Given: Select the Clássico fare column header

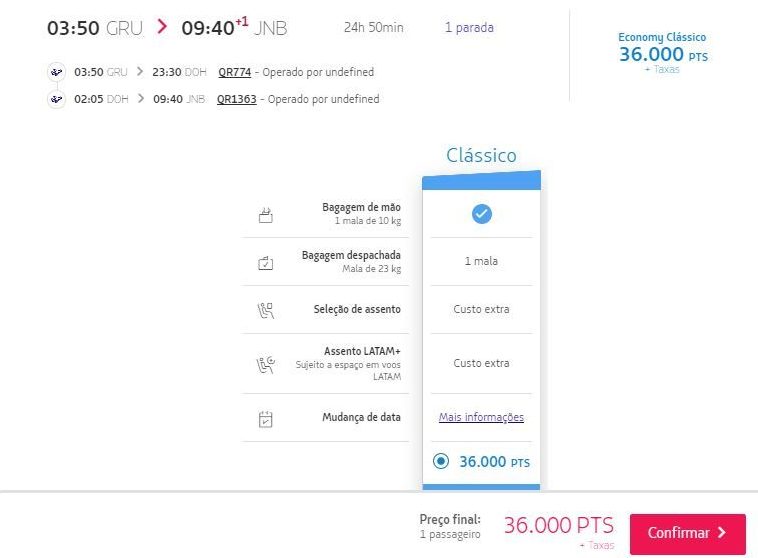Looking at the screenshot, I should pyautogui.click(x=481, y=155).
